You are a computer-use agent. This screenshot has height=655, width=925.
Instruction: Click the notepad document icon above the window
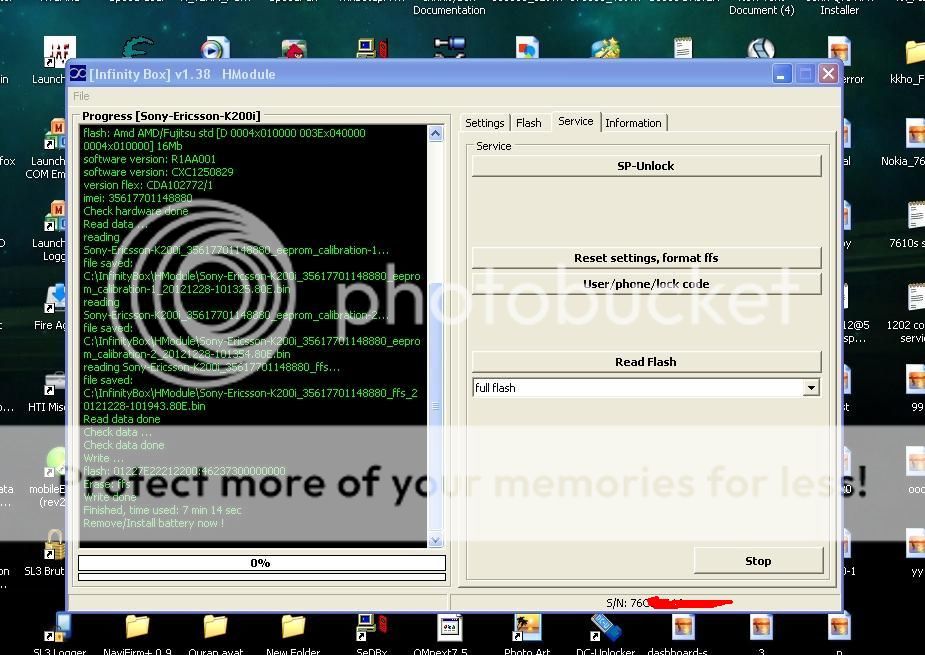tap(683, 48)
